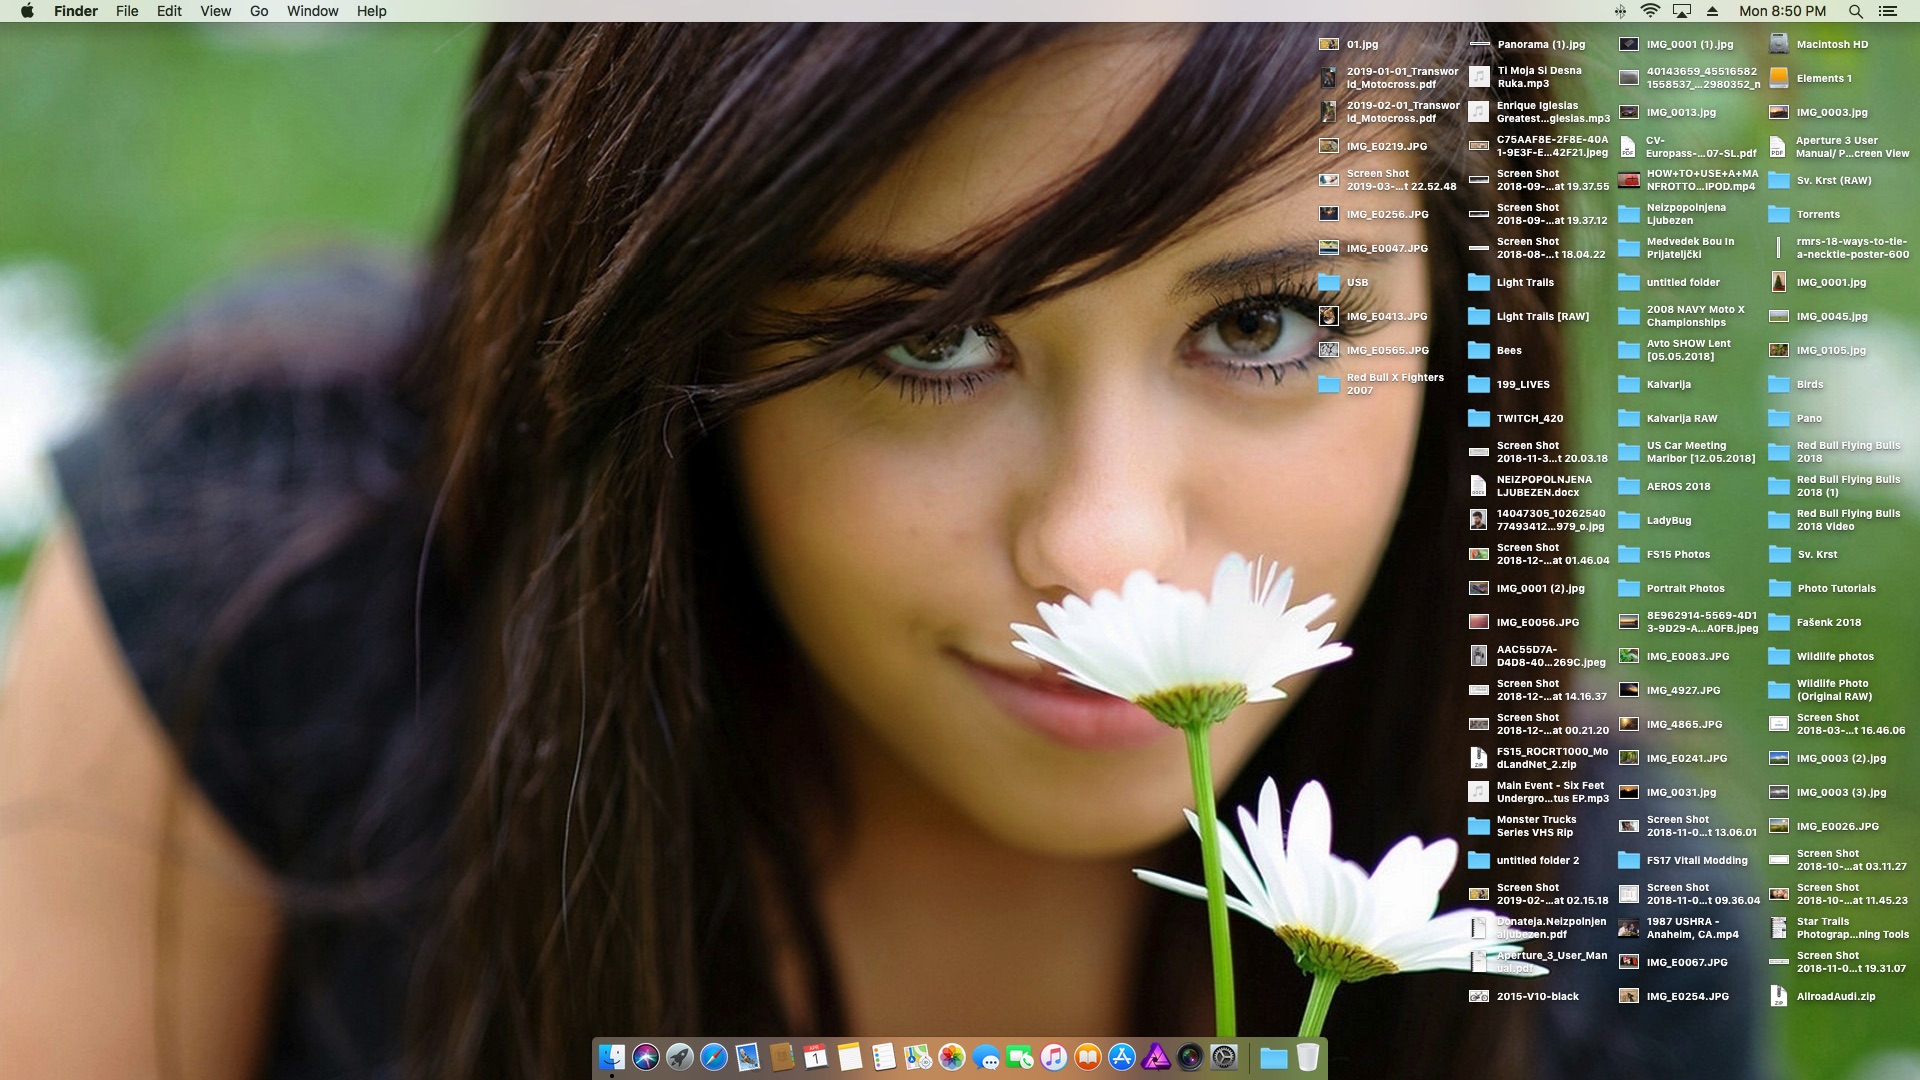Open the File menu
This screenshot has width=1920, height=1080.
pos(127,11)
